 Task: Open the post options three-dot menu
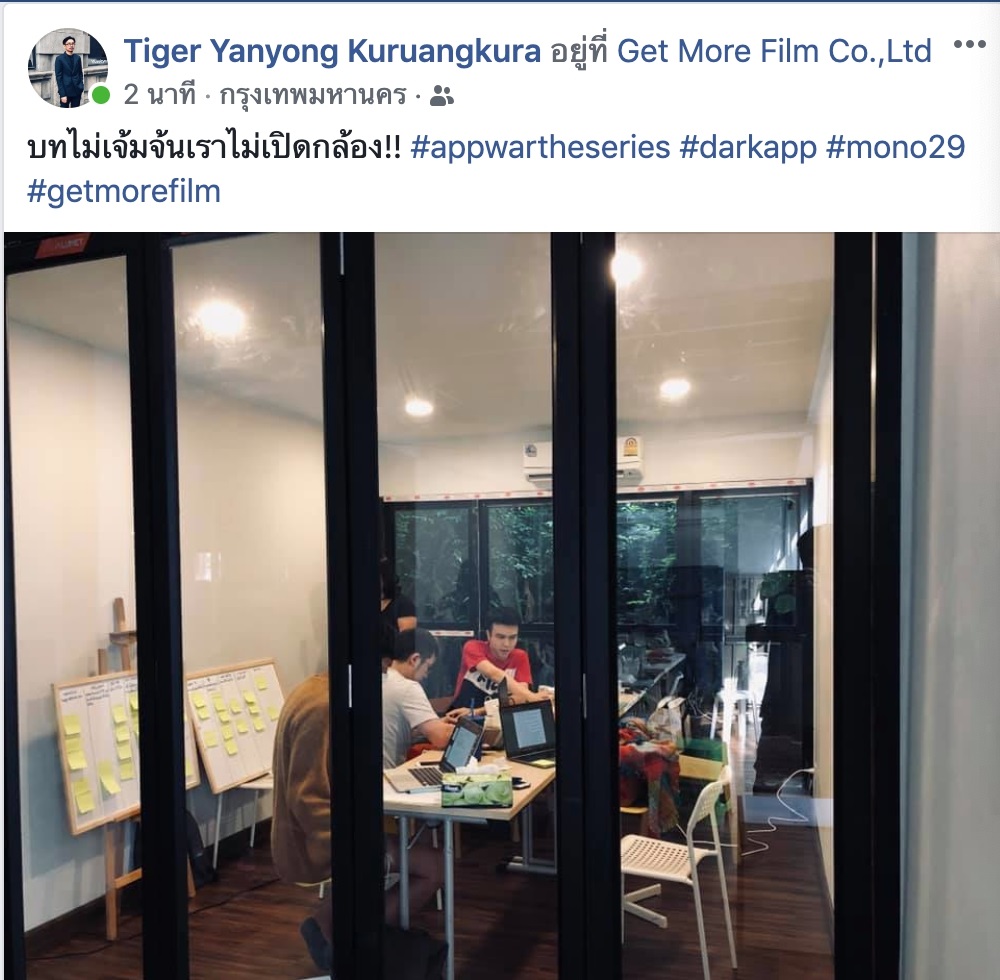pos(969,45)
